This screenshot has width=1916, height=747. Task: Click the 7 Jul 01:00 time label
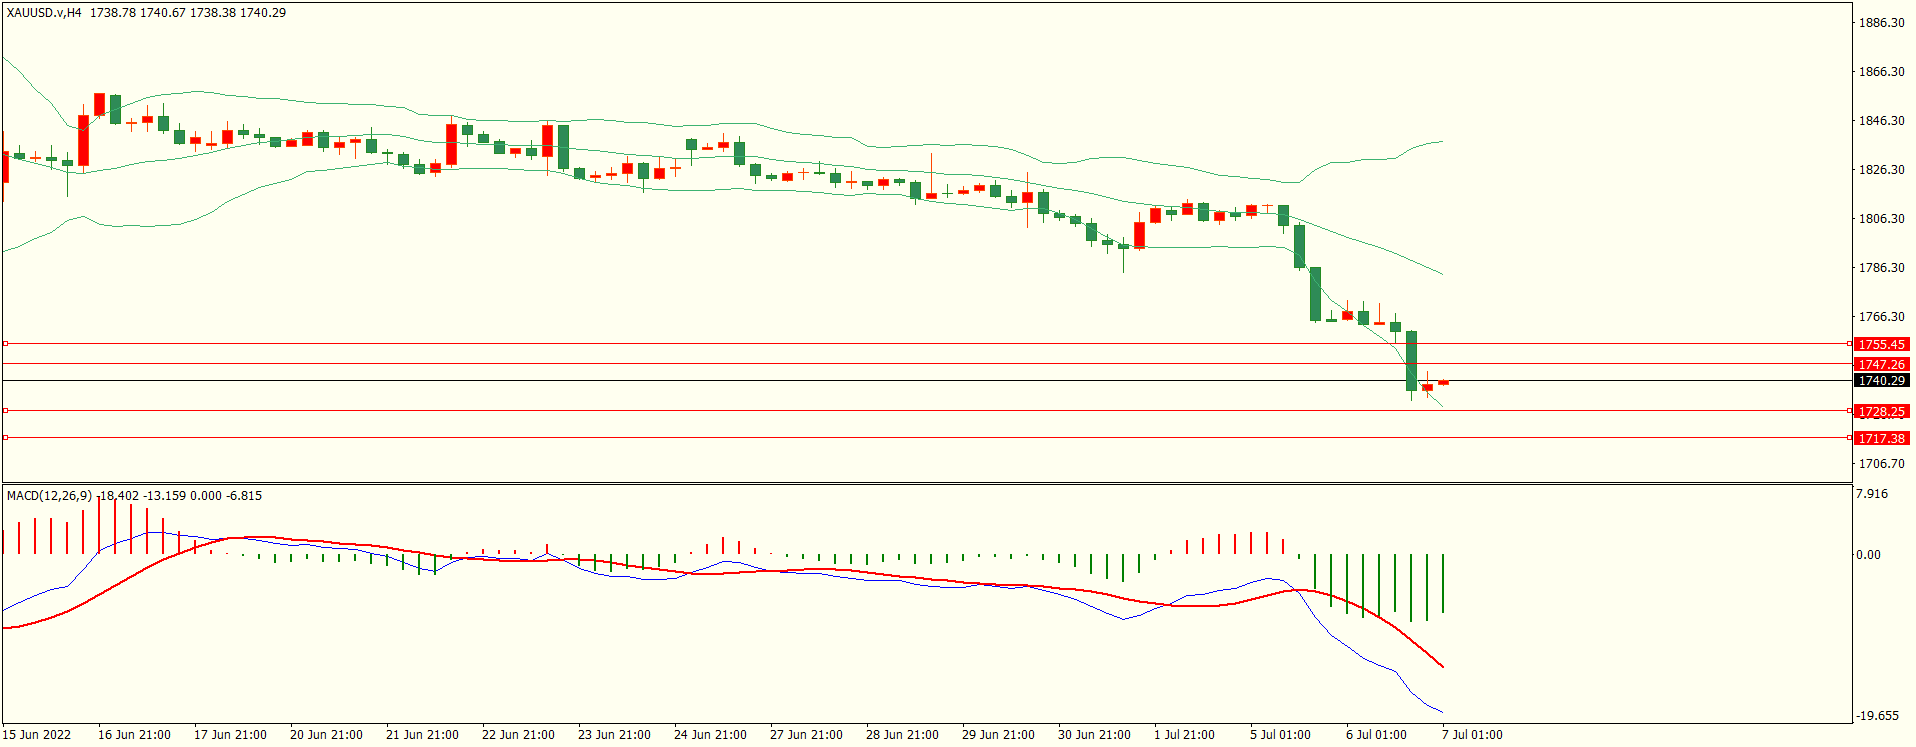[1472, 735]
